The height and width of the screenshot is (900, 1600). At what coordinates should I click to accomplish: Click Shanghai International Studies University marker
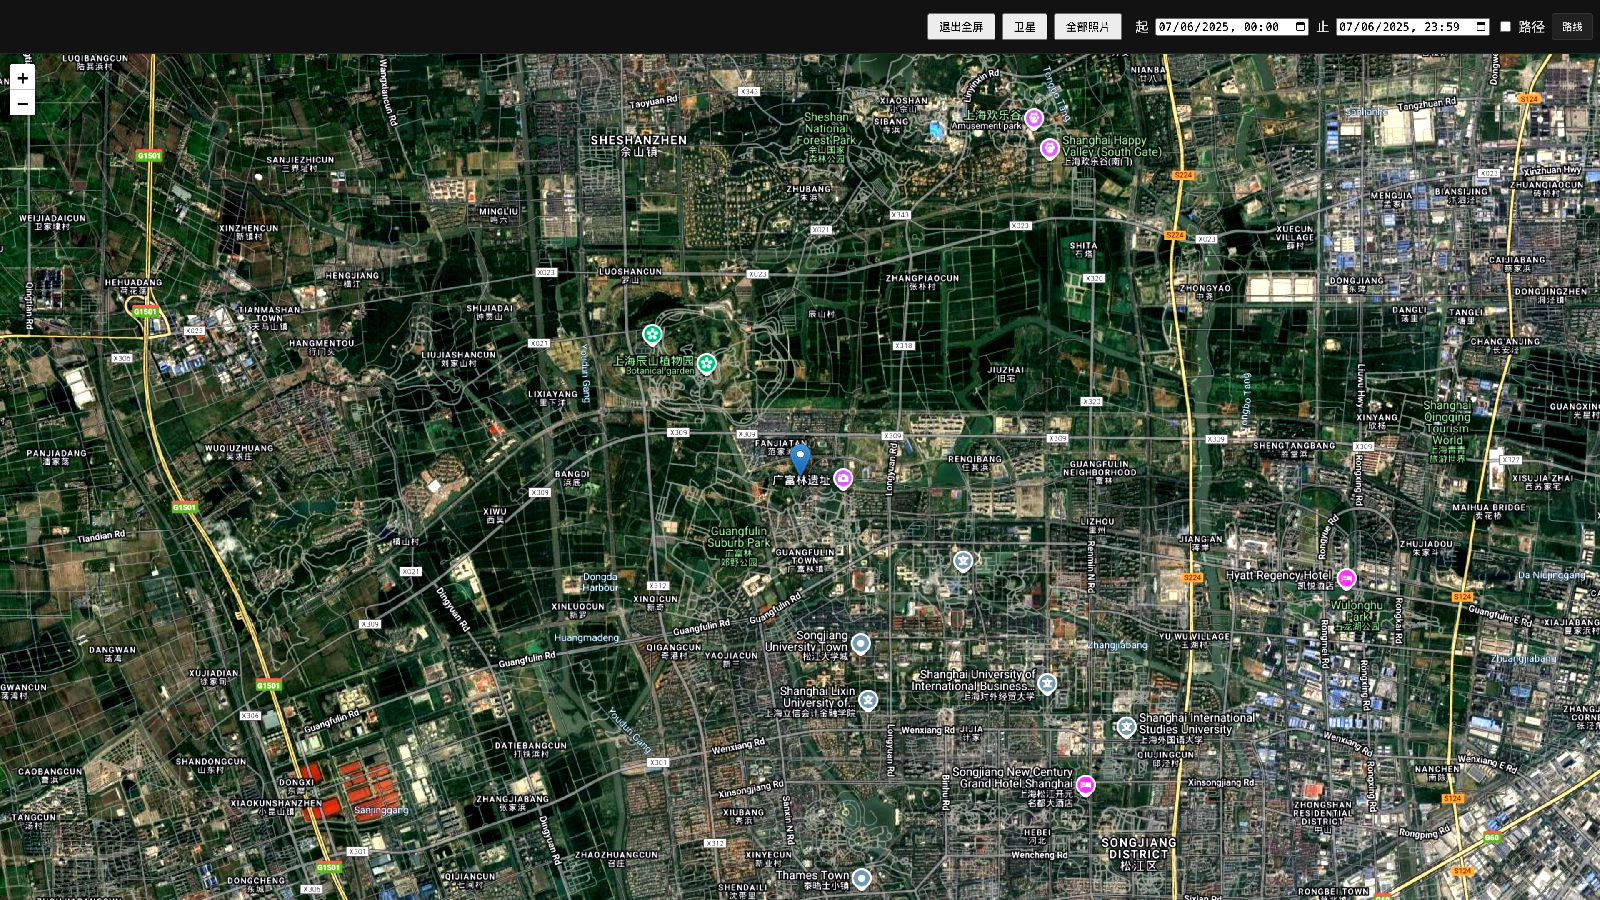(x=1126, y=726)
